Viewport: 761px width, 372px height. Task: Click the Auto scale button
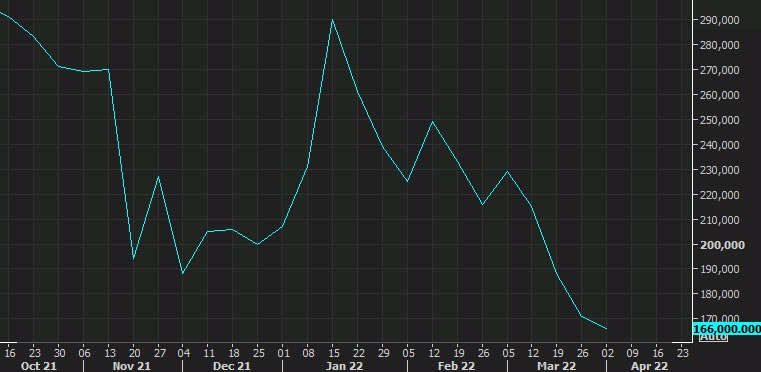[713, 337]
